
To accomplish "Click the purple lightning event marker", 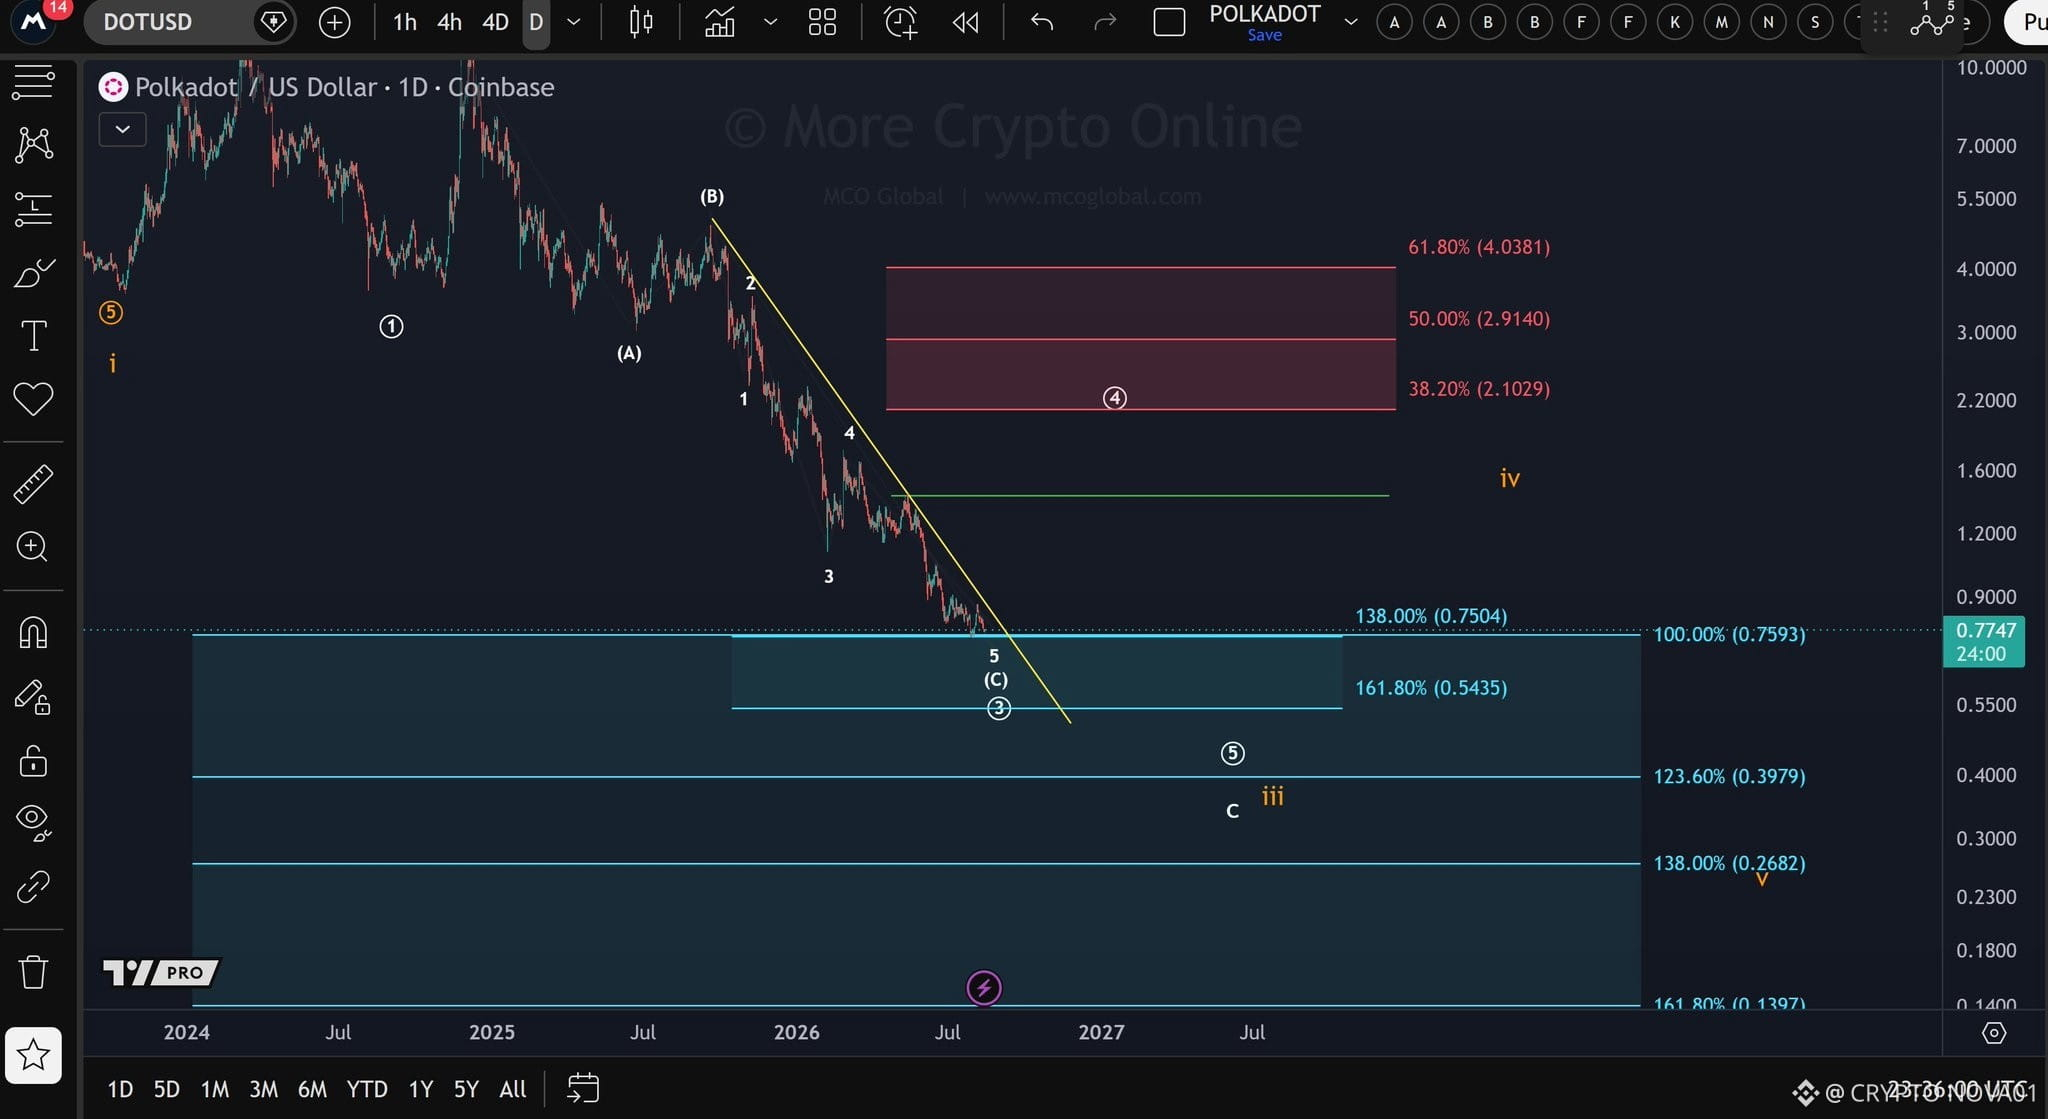I will click(984, 988).
